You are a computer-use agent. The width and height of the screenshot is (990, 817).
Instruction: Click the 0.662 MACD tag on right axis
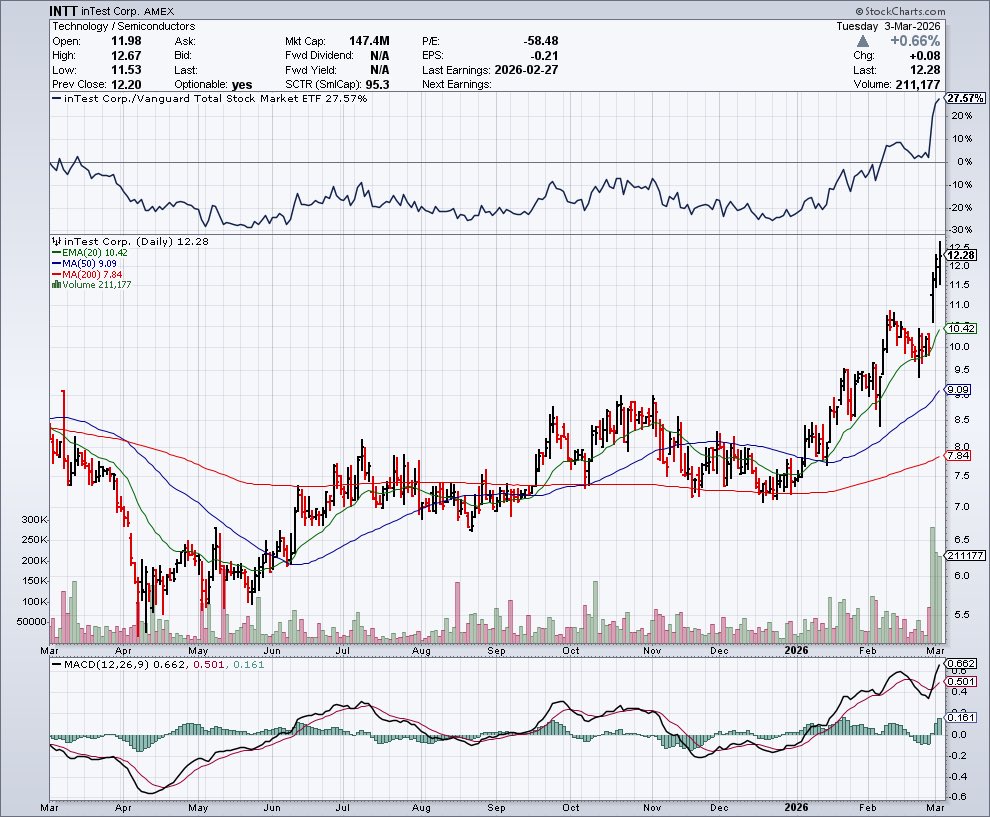962,664
